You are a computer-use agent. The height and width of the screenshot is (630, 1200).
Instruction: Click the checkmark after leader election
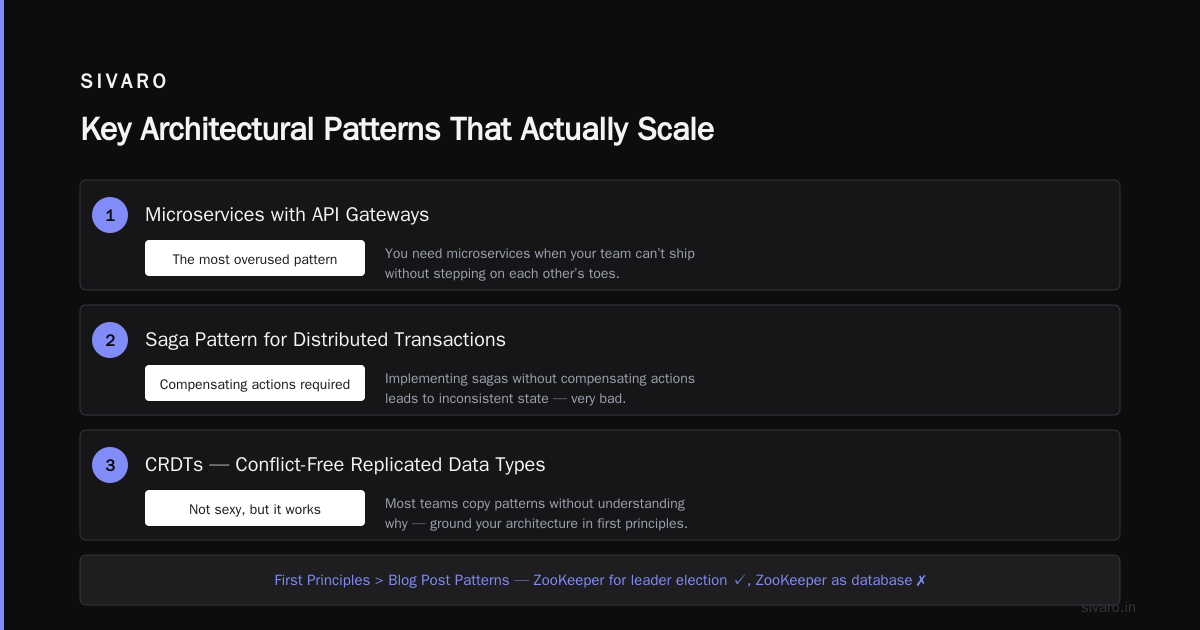(x=739, y=580)
